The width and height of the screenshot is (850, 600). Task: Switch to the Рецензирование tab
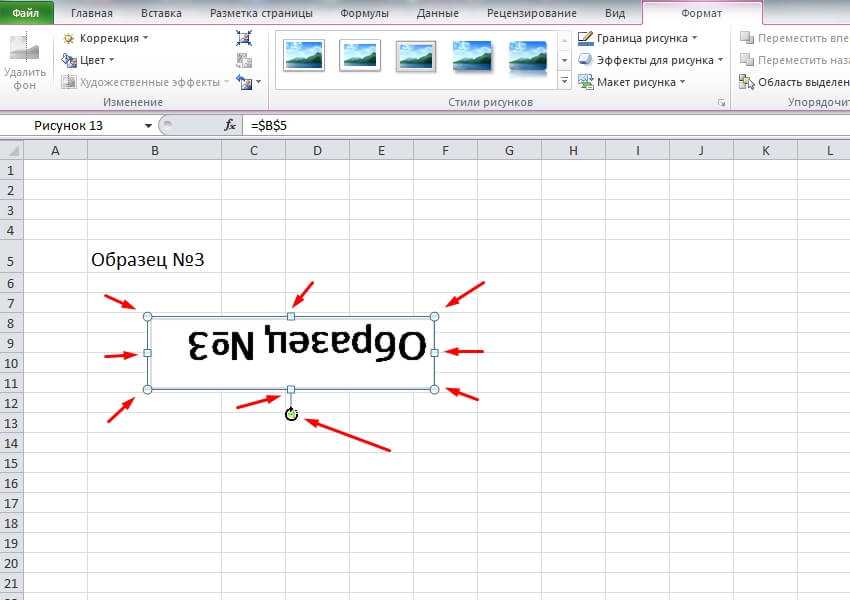531,13
